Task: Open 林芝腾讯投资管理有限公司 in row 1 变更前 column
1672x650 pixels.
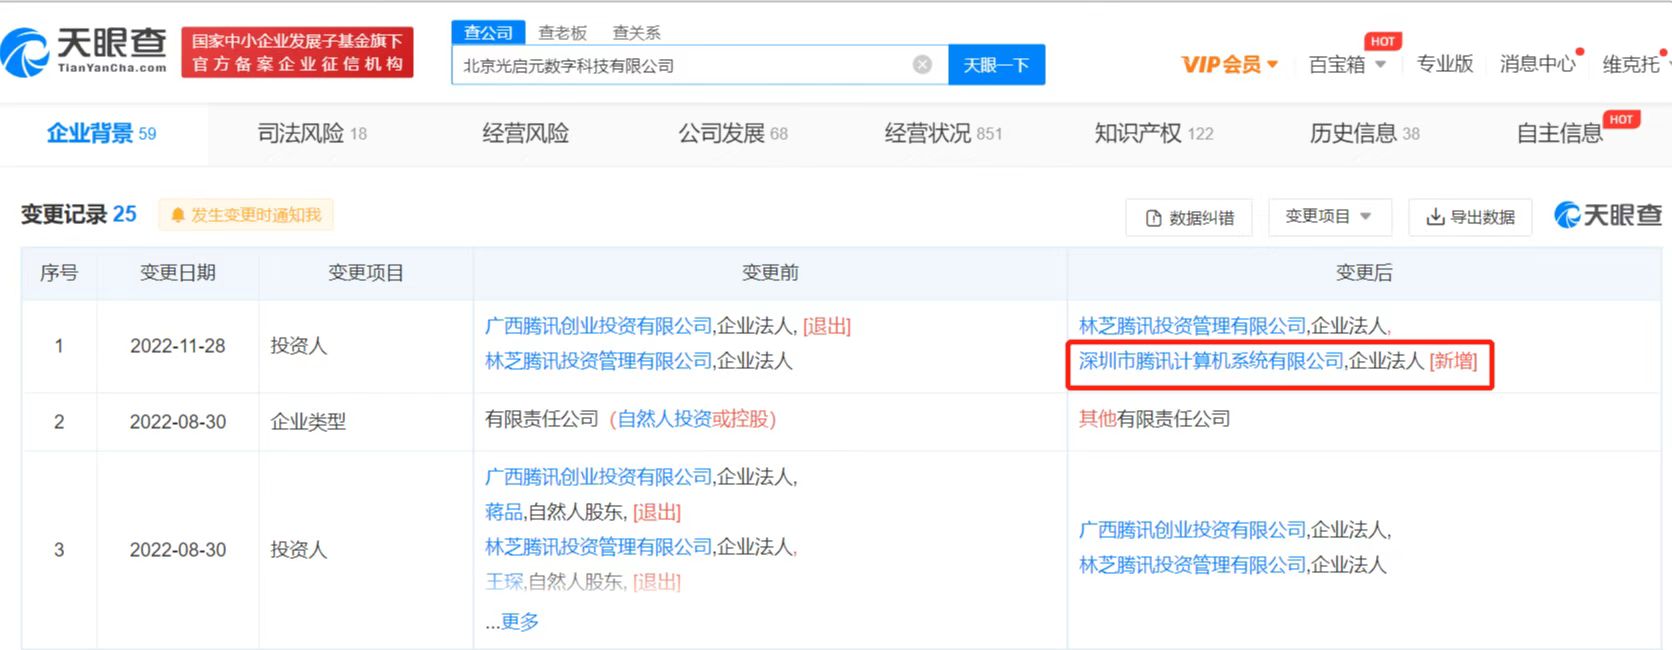Action: click(598, 361)
